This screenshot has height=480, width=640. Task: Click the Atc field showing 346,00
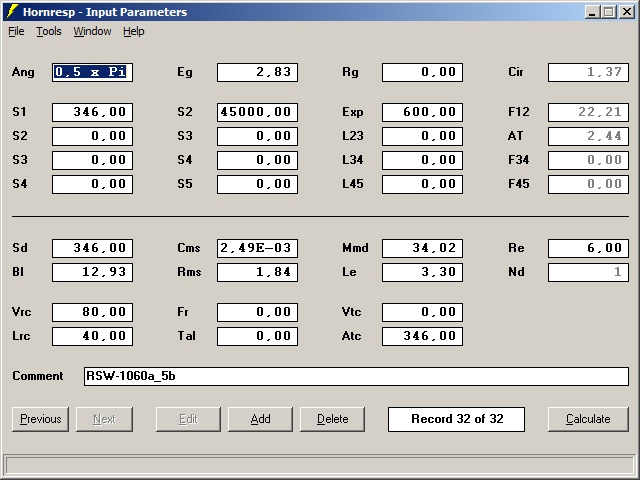[422, 336]
